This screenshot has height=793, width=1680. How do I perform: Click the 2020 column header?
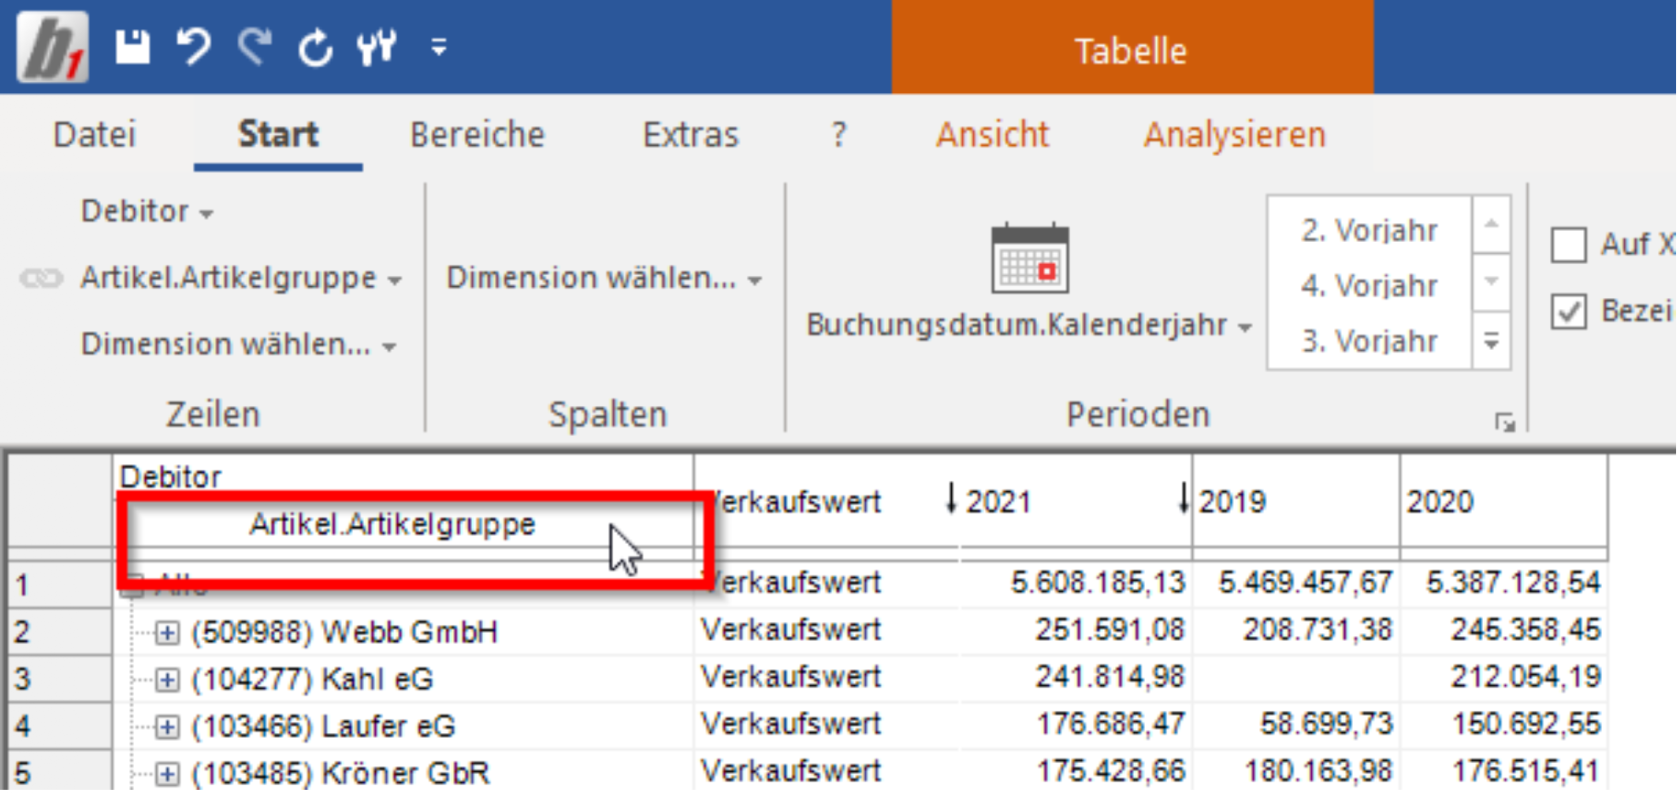[1504, 501]
